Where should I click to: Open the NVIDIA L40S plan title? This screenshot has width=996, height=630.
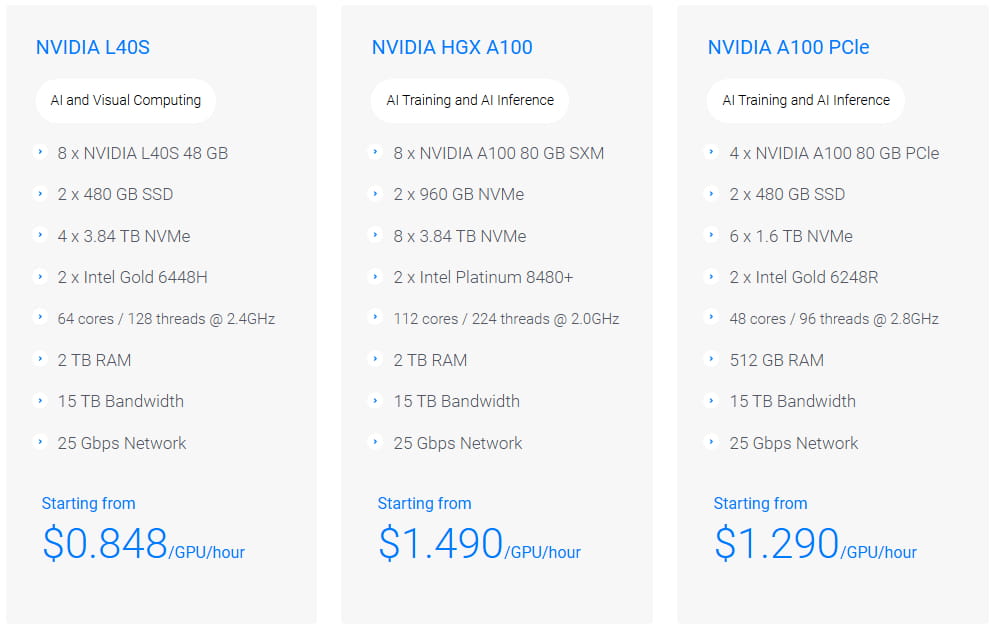93,47
